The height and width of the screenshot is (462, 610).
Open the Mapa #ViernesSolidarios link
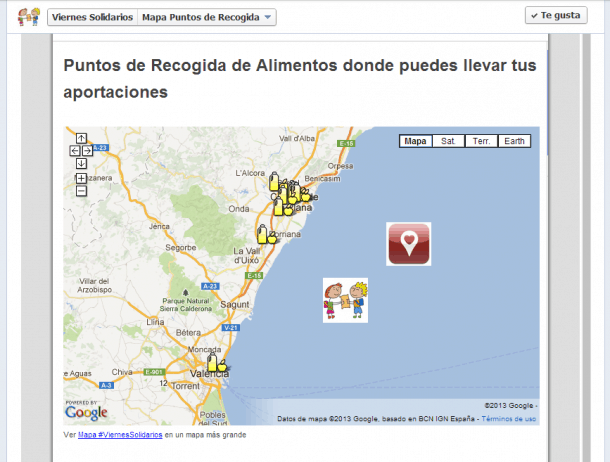click(x=120, y=434)
